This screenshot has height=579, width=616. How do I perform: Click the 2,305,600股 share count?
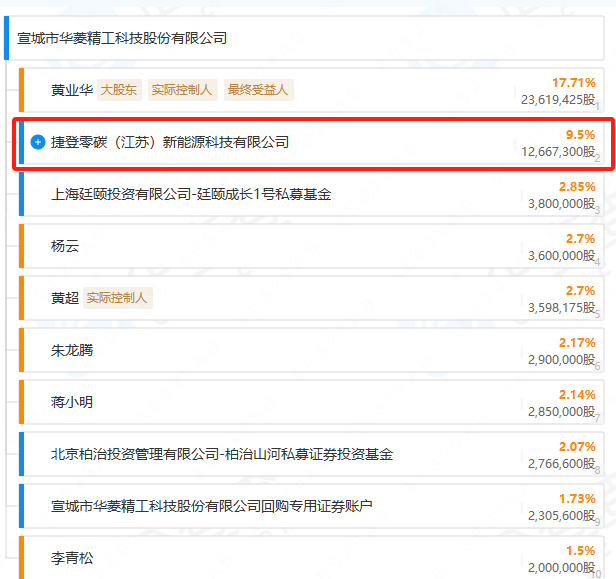pos(561,515)
